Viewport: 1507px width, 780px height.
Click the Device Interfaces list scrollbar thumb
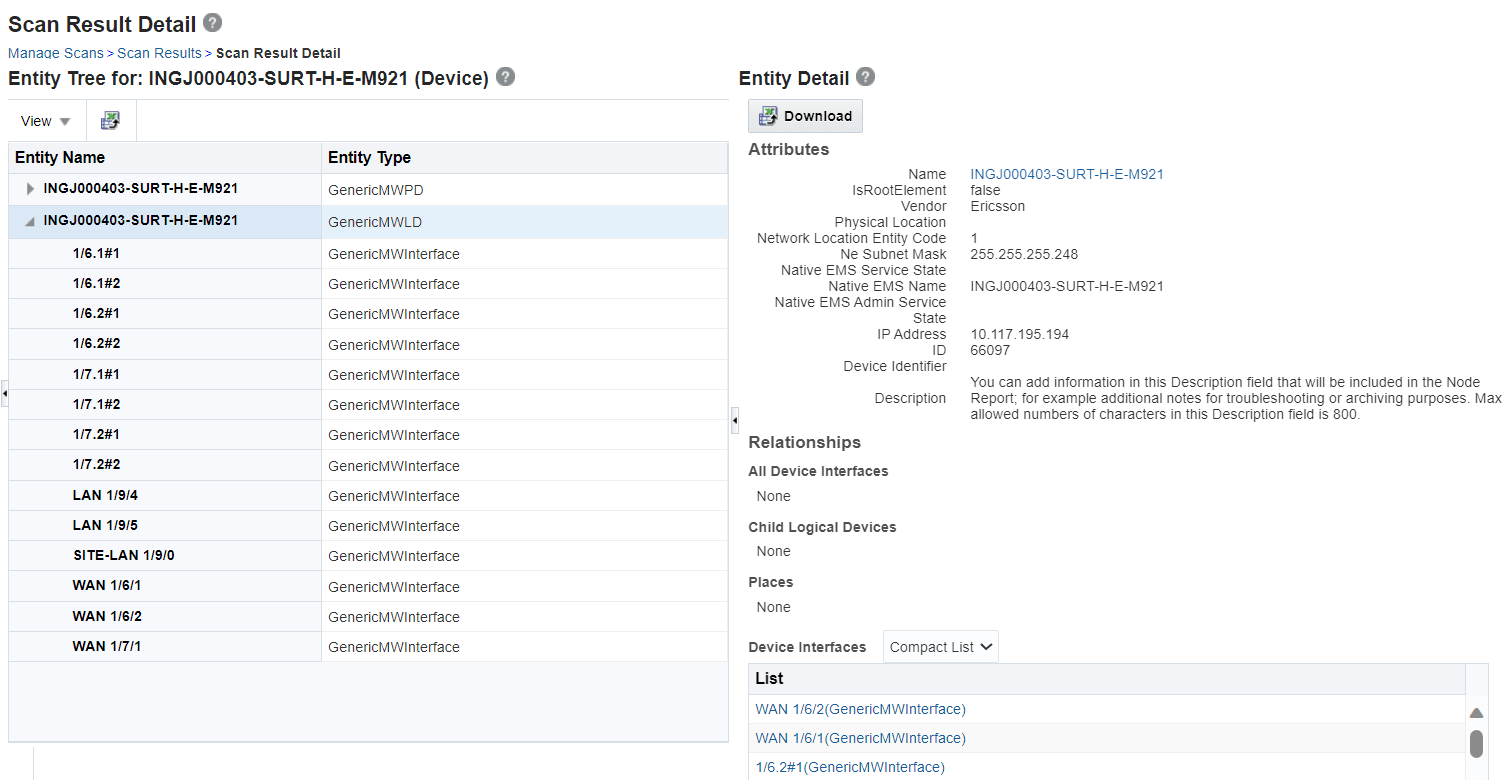pyautogui.click(x=1476, y=744)
